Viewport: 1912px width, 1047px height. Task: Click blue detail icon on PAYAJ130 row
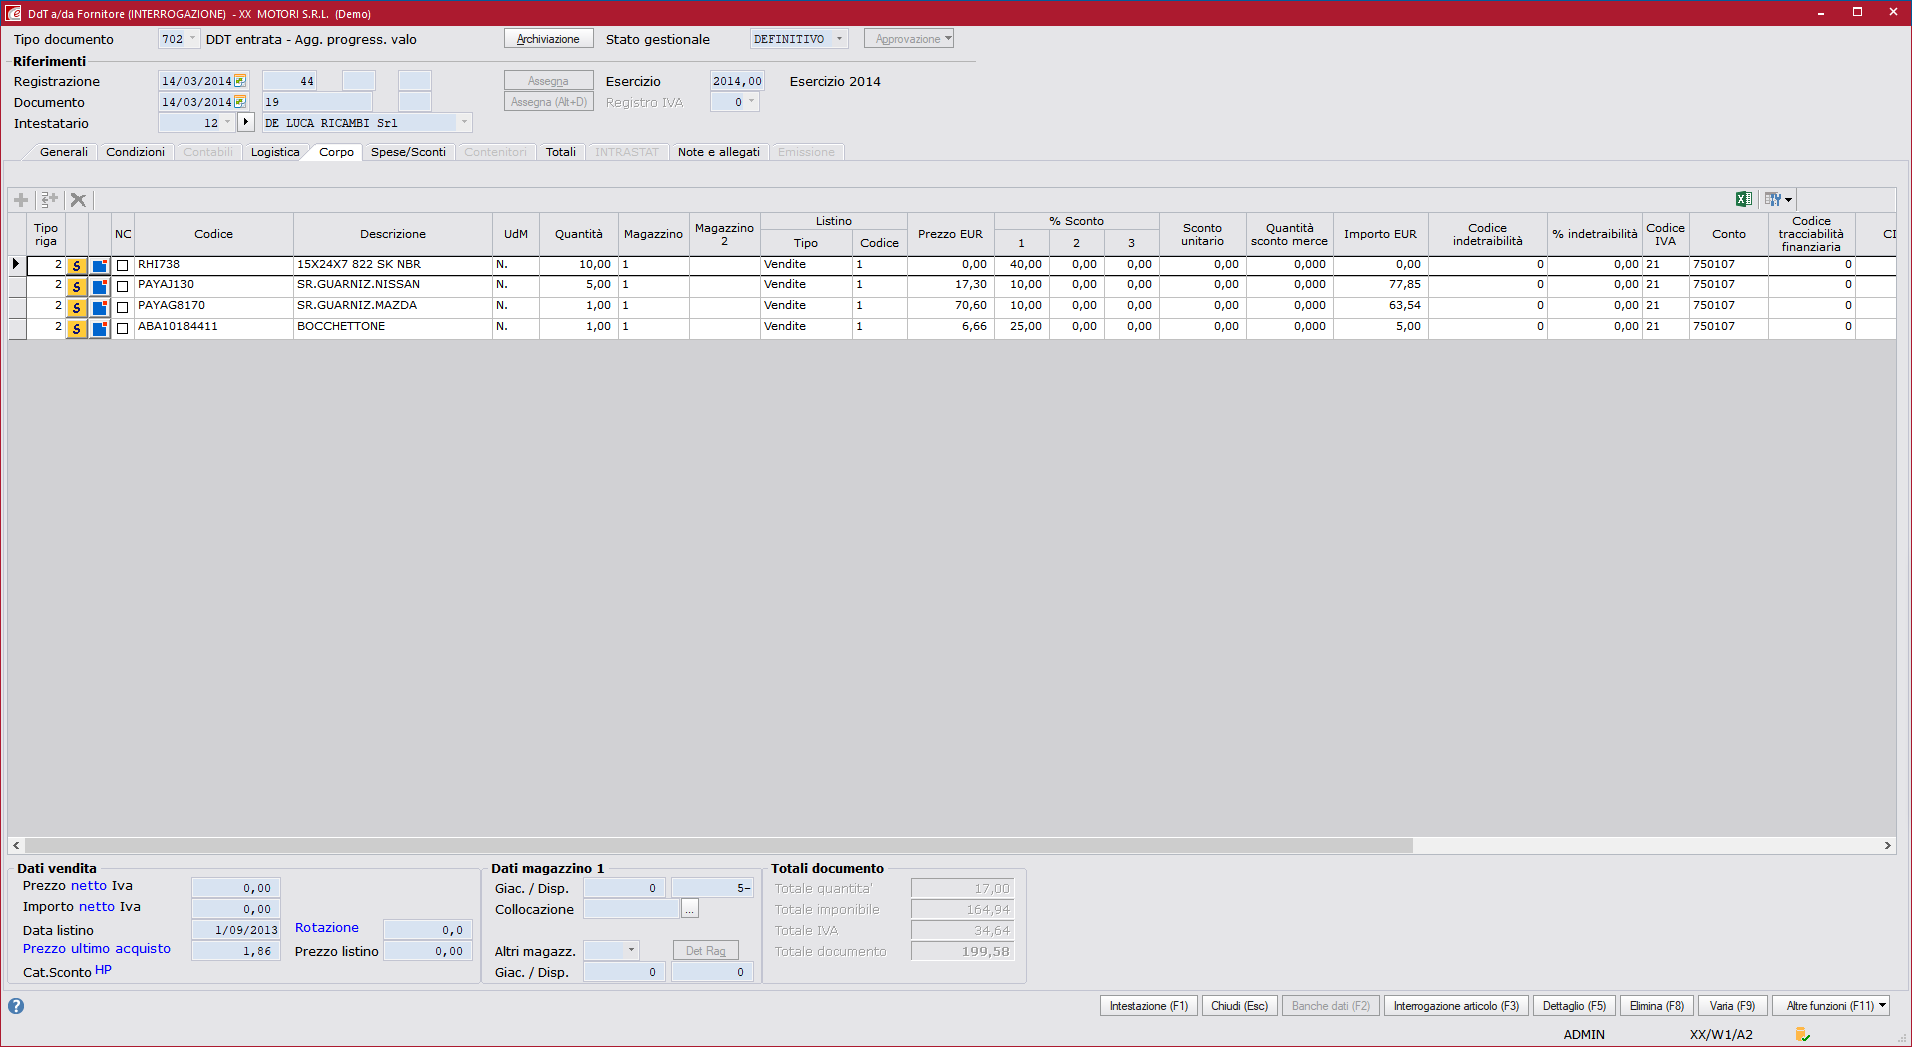pos(99,286)
